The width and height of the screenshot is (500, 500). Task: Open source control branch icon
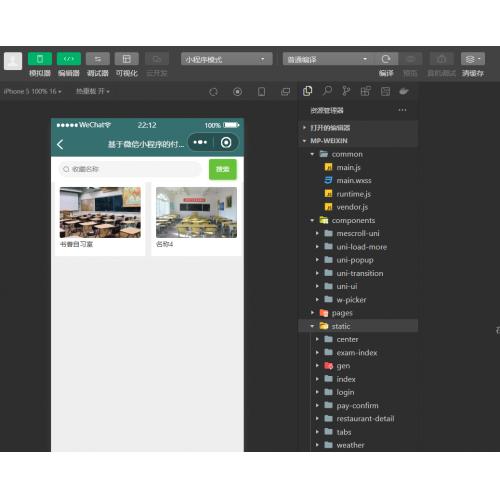[346, 91]
